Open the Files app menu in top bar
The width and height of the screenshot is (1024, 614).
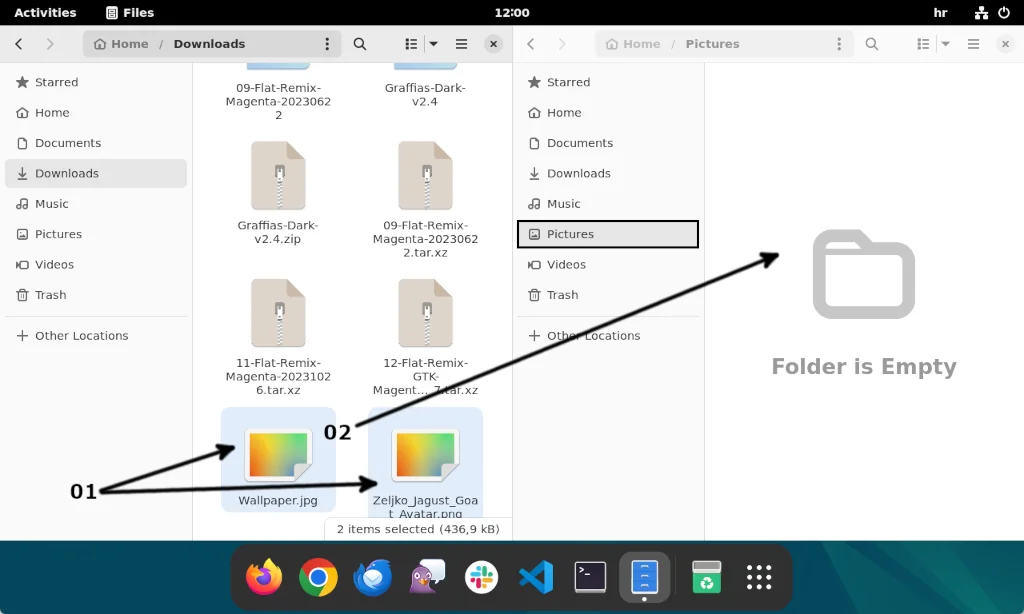coord(130,12)
